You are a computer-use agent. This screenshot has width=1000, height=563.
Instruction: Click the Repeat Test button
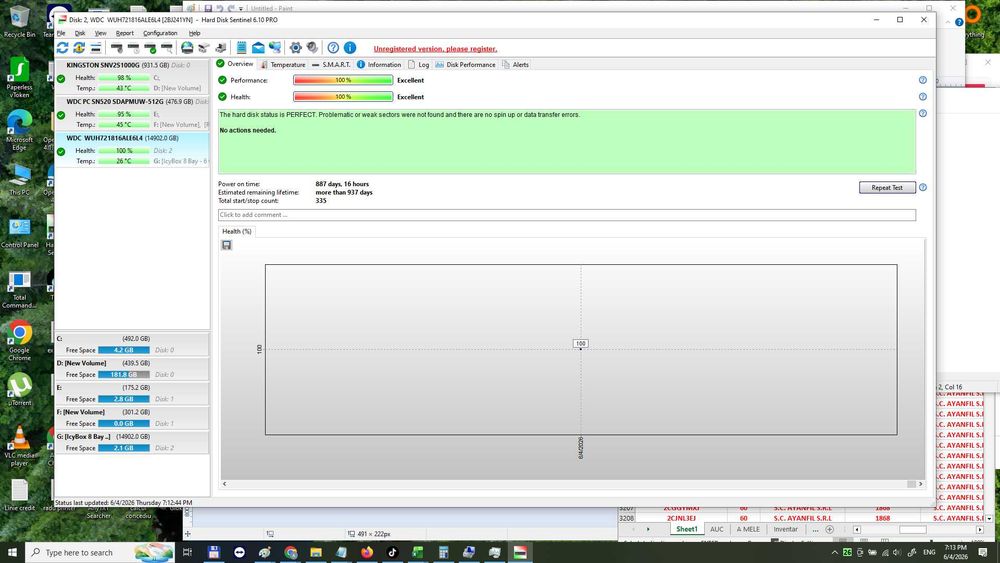(887, 187)
